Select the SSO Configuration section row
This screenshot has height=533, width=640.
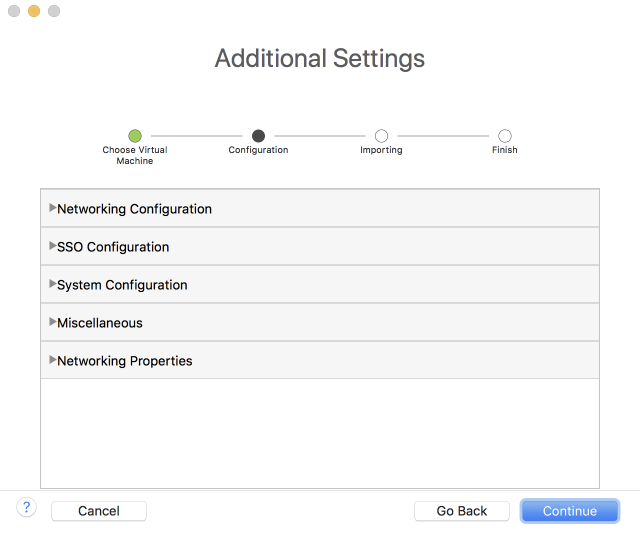click(320, 247)
